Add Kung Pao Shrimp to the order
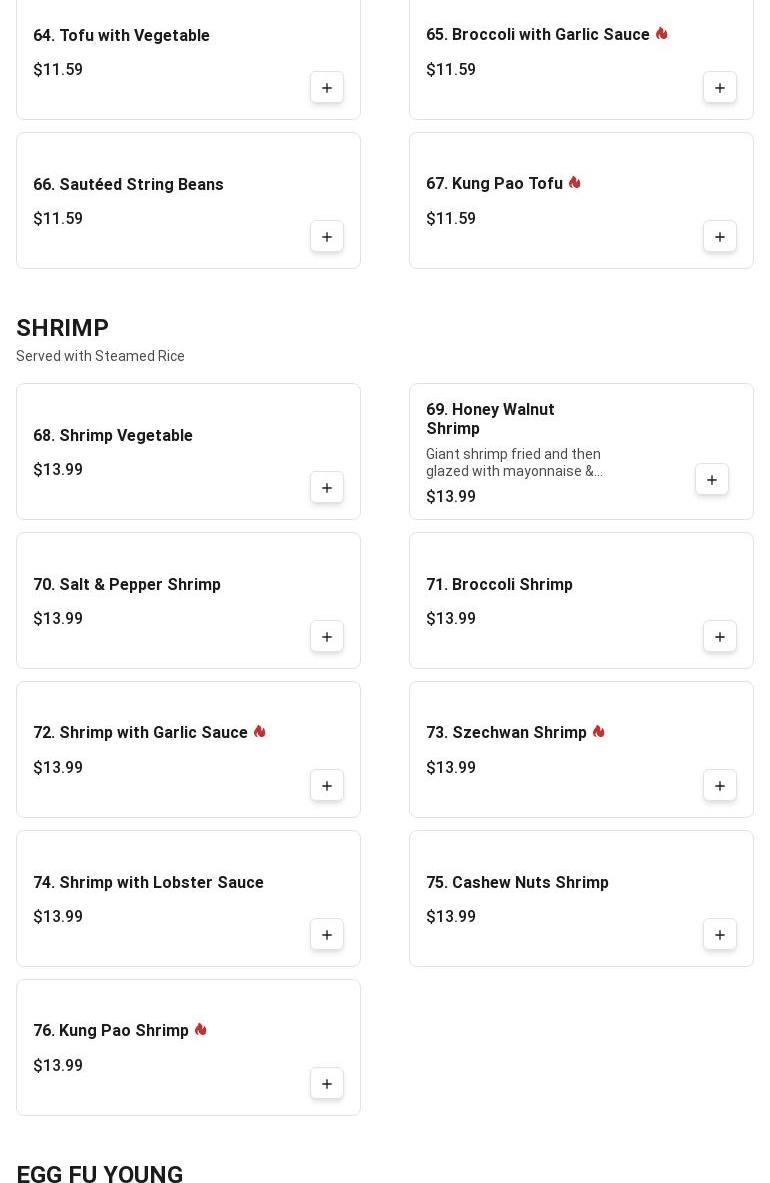Screen dimensions: 770x1183 click(x=327, y=1084)
